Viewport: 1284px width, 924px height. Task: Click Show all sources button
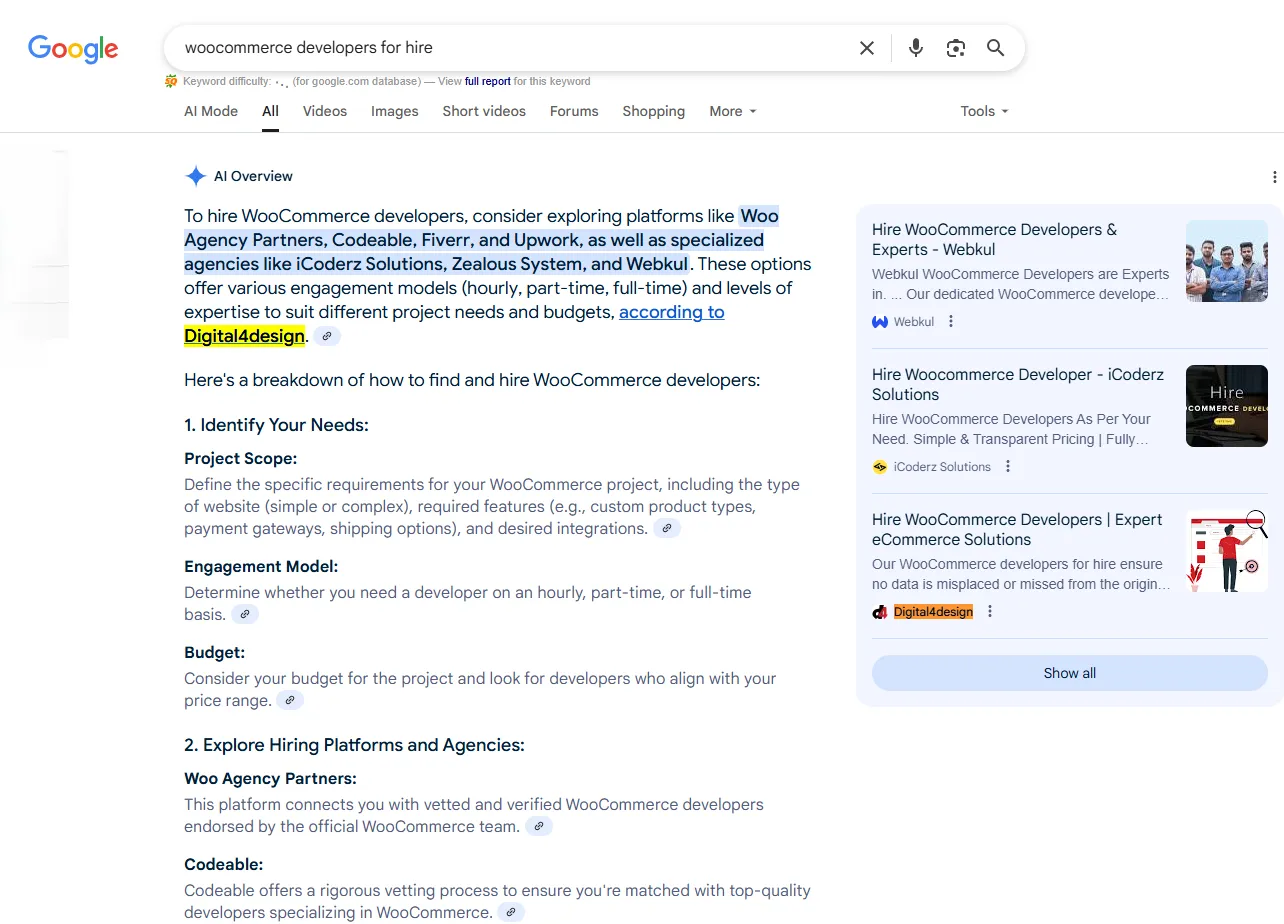pyautogui.click(x=1069, y=673)
